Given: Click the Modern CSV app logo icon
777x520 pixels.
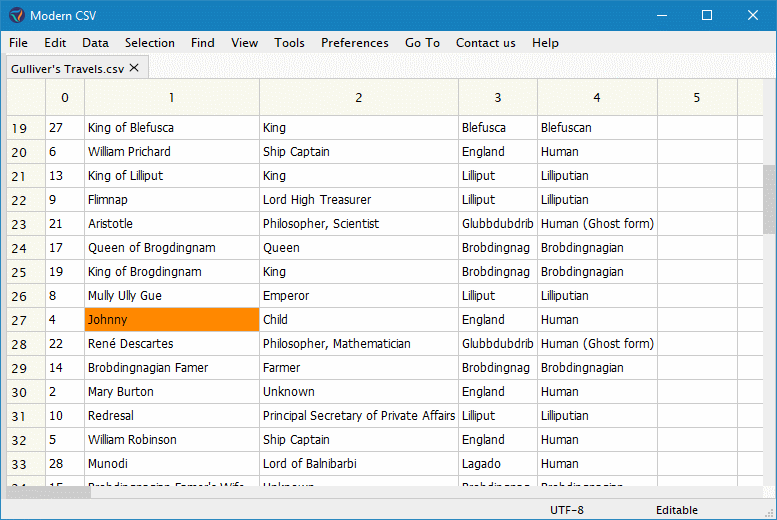Looking at the screenshot, I should 16,15.
